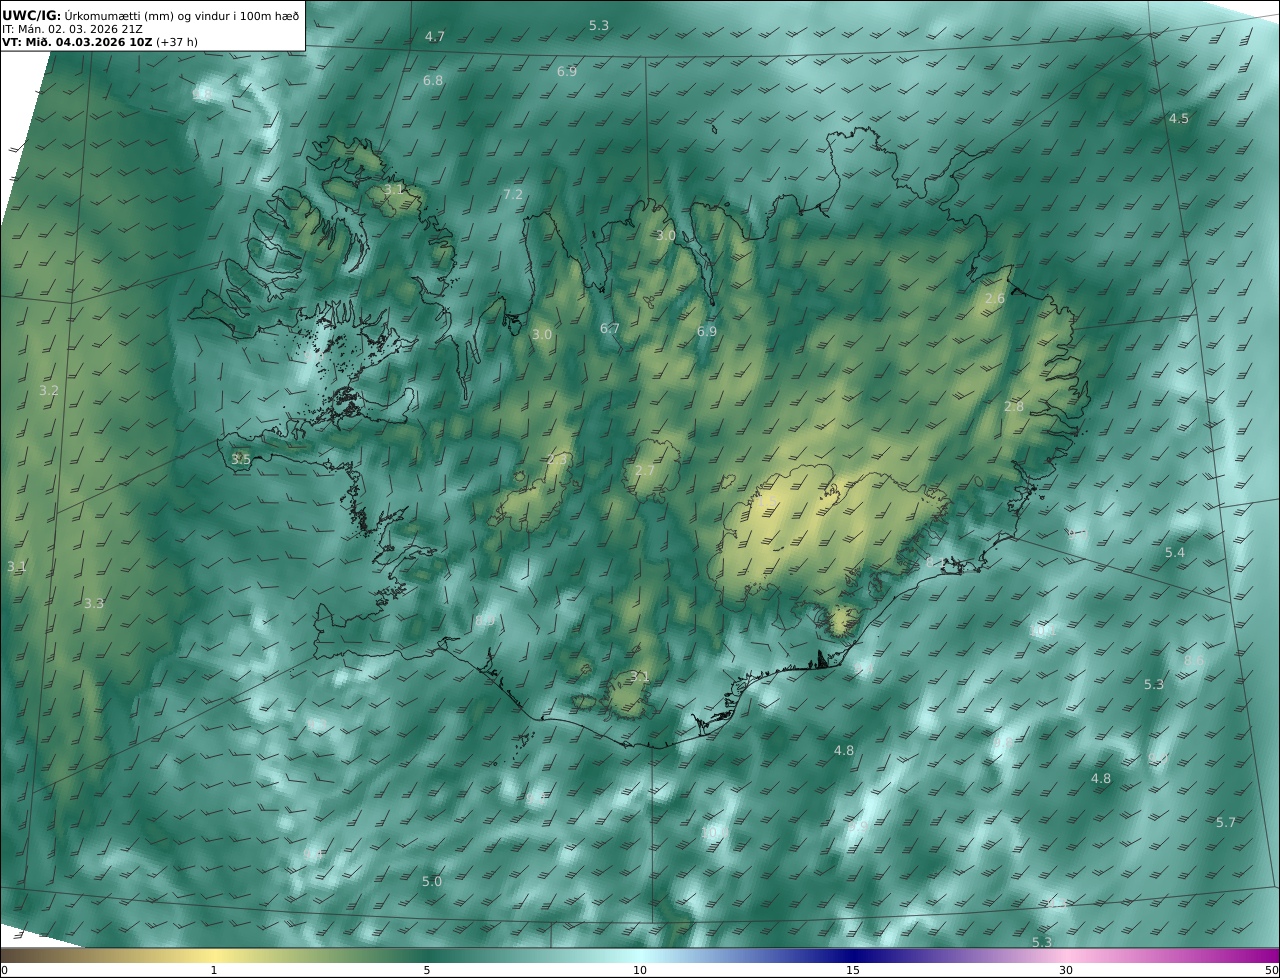This screenshot has width=1280, height=978.
Task: Click the 5.7 value label on the map
Action: pos(1226,823)
